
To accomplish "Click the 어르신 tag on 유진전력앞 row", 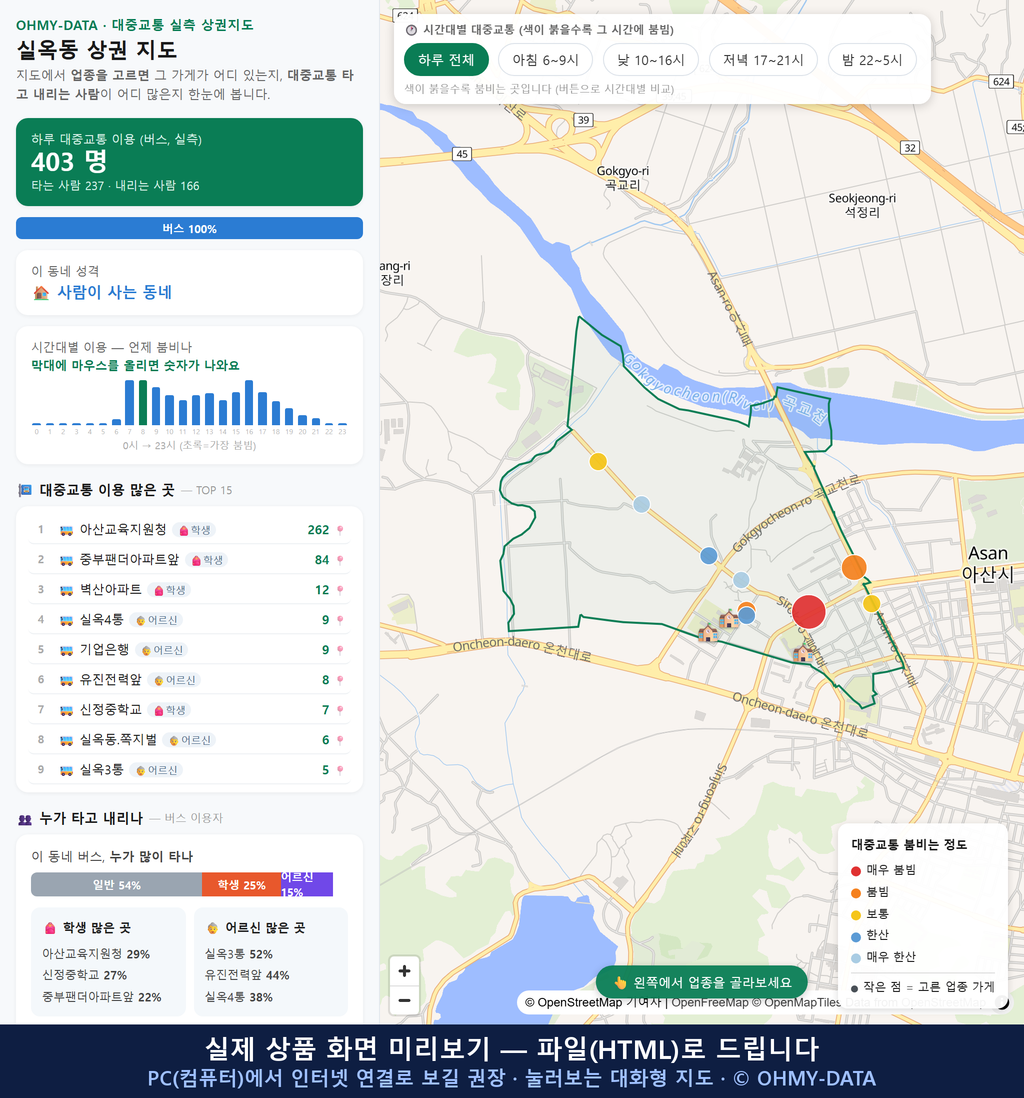I will [x=176, y=680].
